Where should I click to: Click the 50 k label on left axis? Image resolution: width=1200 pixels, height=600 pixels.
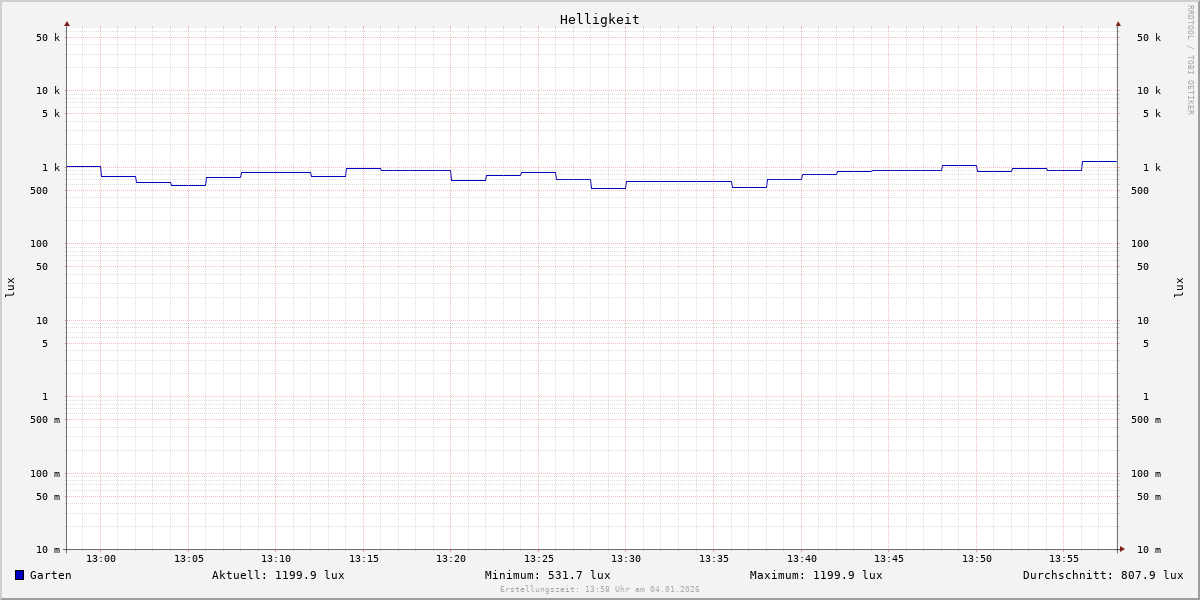[x=48, y=38]
